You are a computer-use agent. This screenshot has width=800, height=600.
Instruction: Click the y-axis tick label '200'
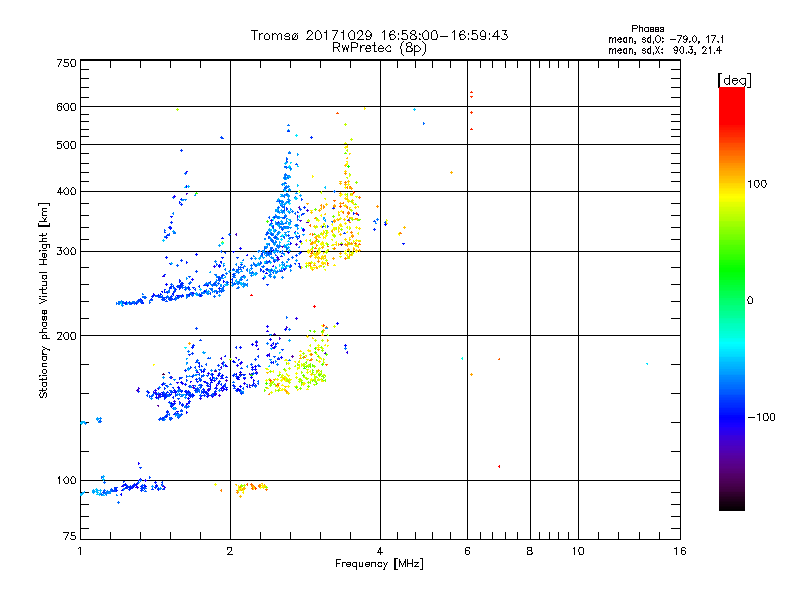(66, 336)
